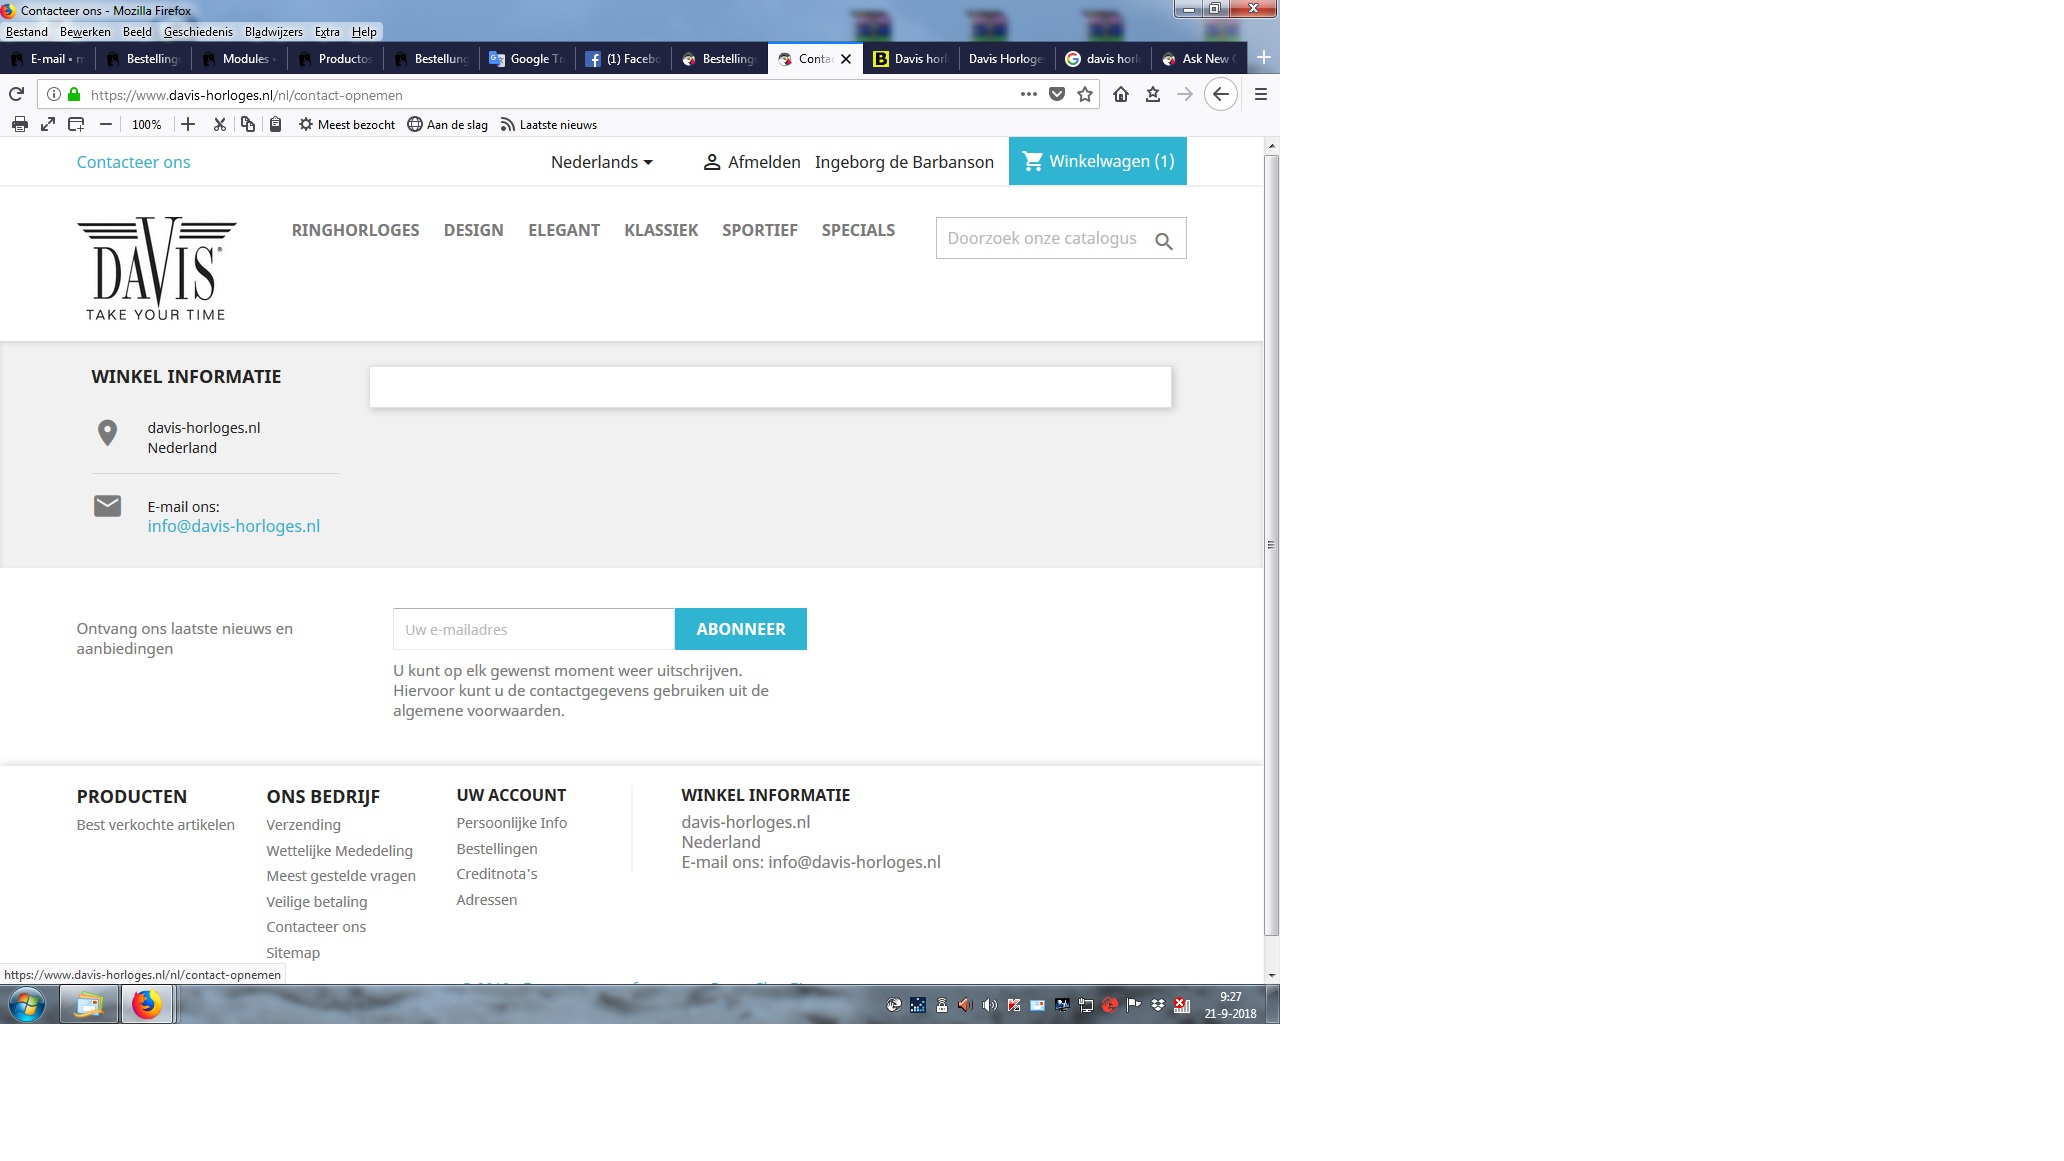Click the page's vertical scrollbar

1271,545
